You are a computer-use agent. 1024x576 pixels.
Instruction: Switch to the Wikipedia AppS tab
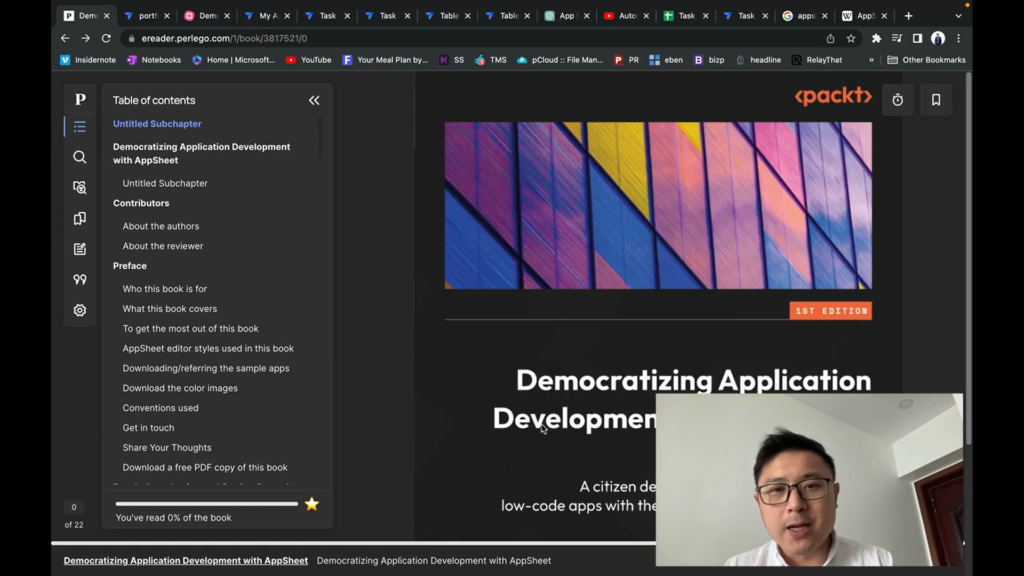pyautogui.click(x=865, y=16)
